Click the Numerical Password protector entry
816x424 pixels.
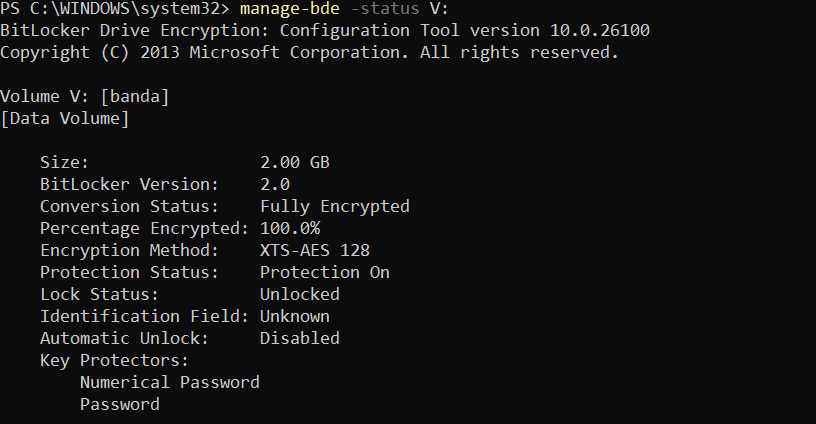coord(169,383)
